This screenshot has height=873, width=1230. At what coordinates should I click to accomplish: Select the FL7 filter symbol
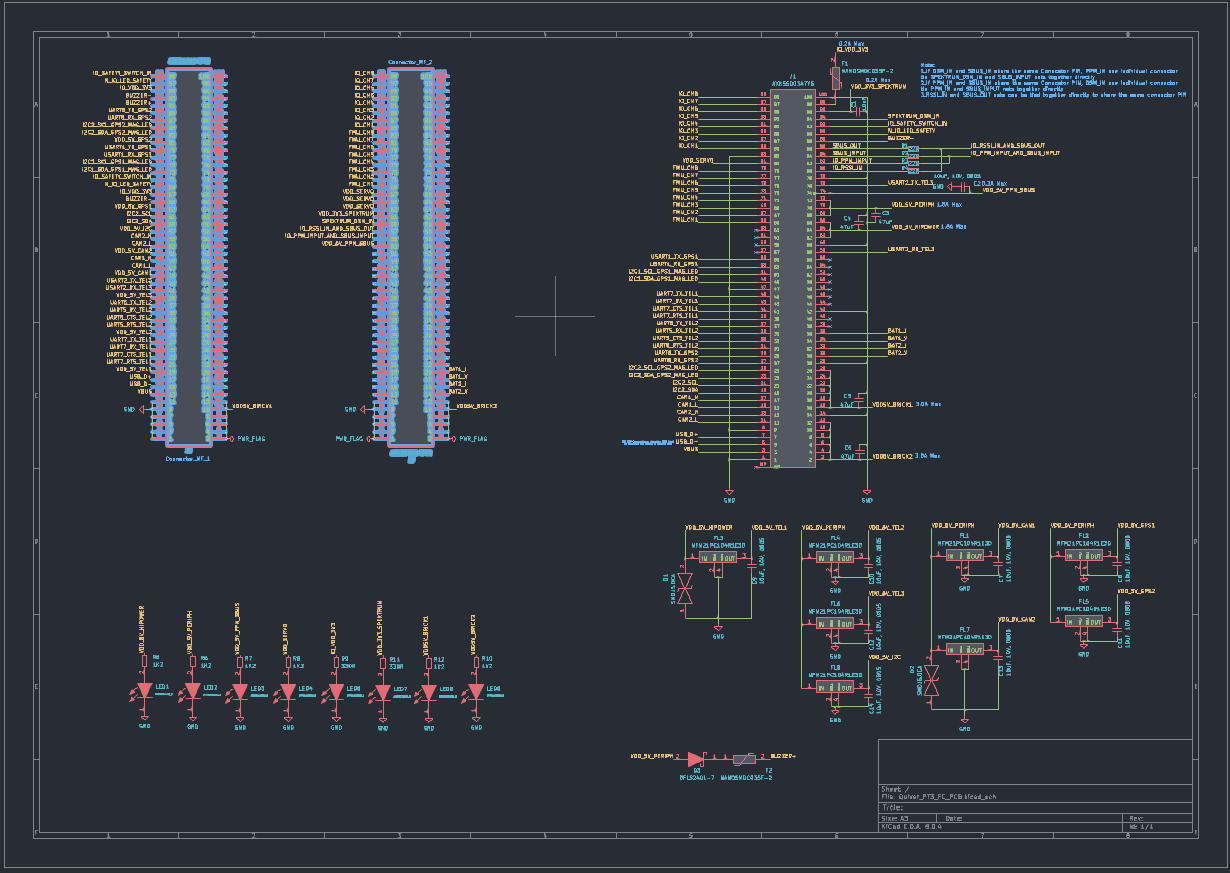(x=965, y=649)
